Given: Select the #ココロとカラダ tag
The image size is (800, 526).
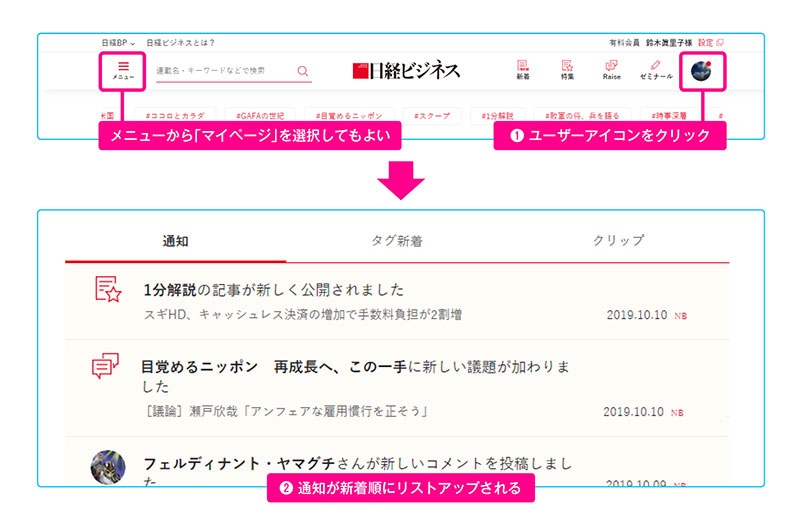Looking at the screenshot, I should tap(175, 116).
